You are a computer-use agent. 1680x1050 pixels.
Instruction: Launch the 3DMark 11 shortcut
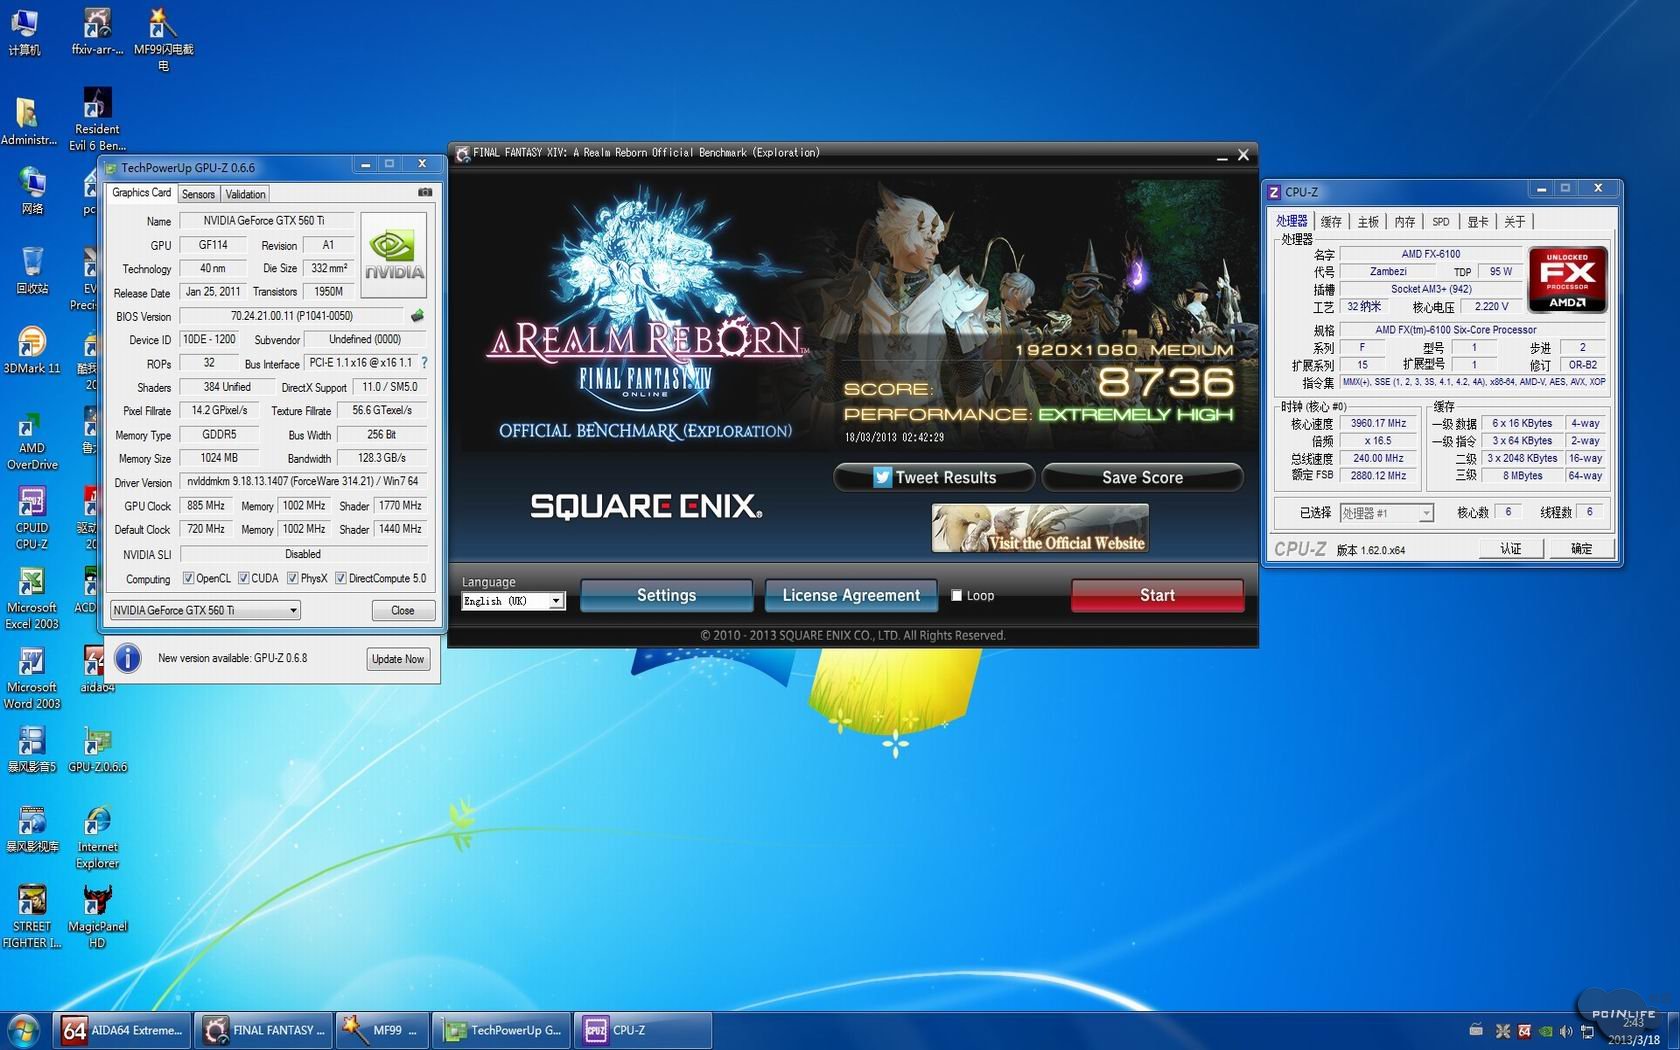point(32,350)
